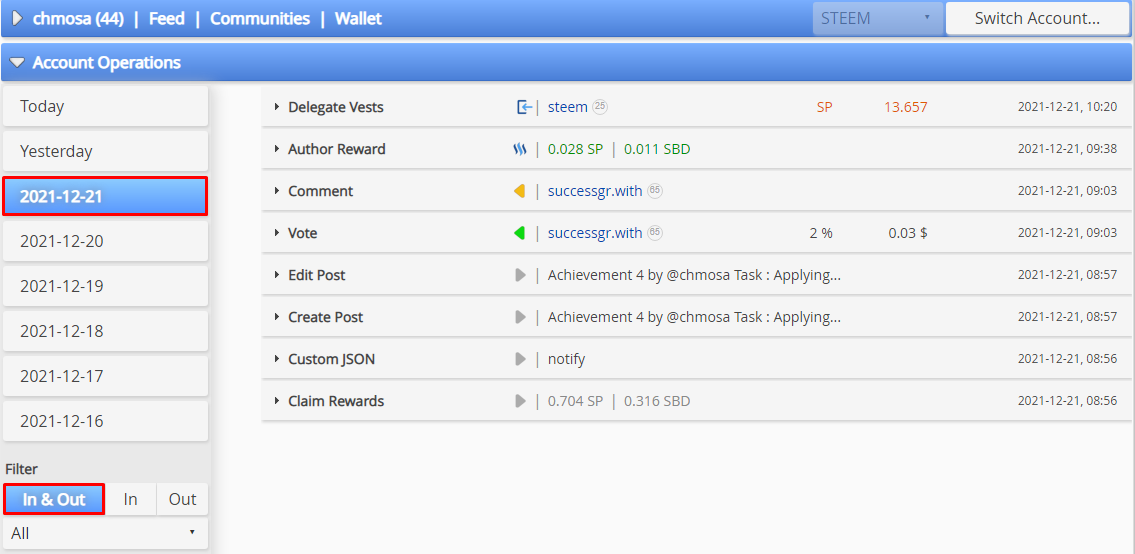Click the gray arrow icon in Custom JSON row
1135x554 pixels.
pos(520,359)
